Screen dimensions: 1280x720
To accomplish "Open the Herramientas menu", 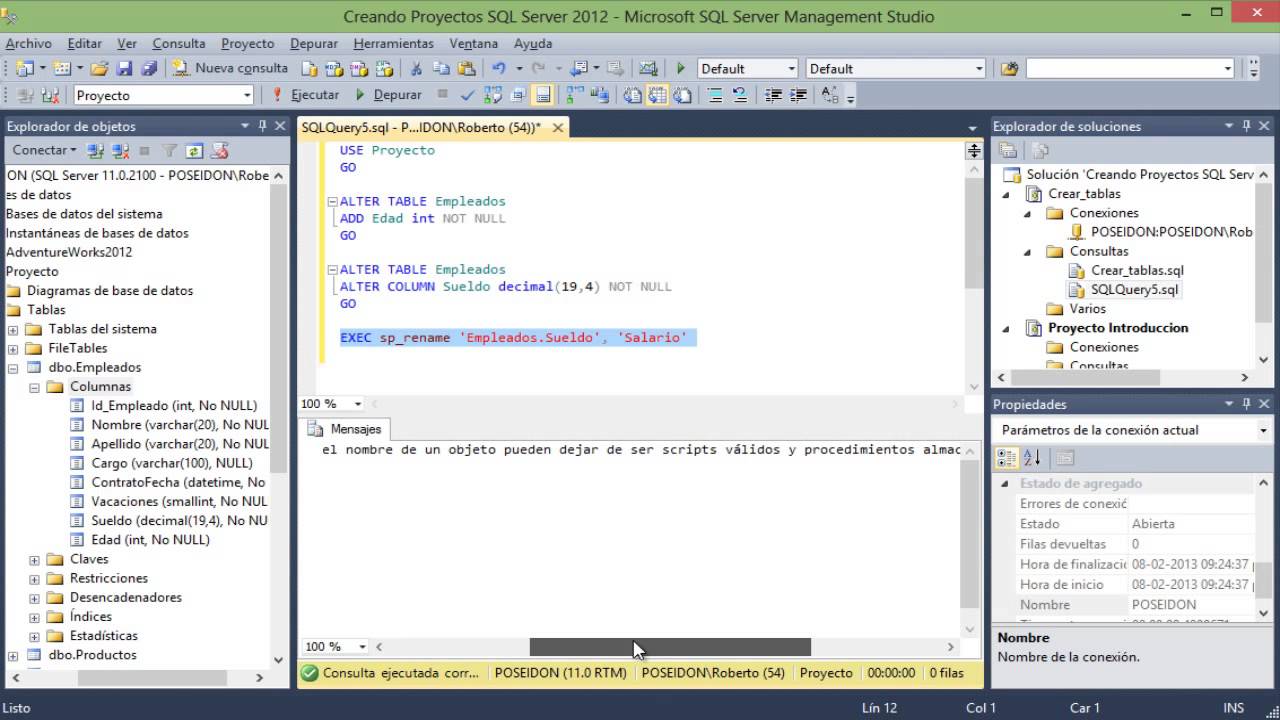I will coord(393,43).
